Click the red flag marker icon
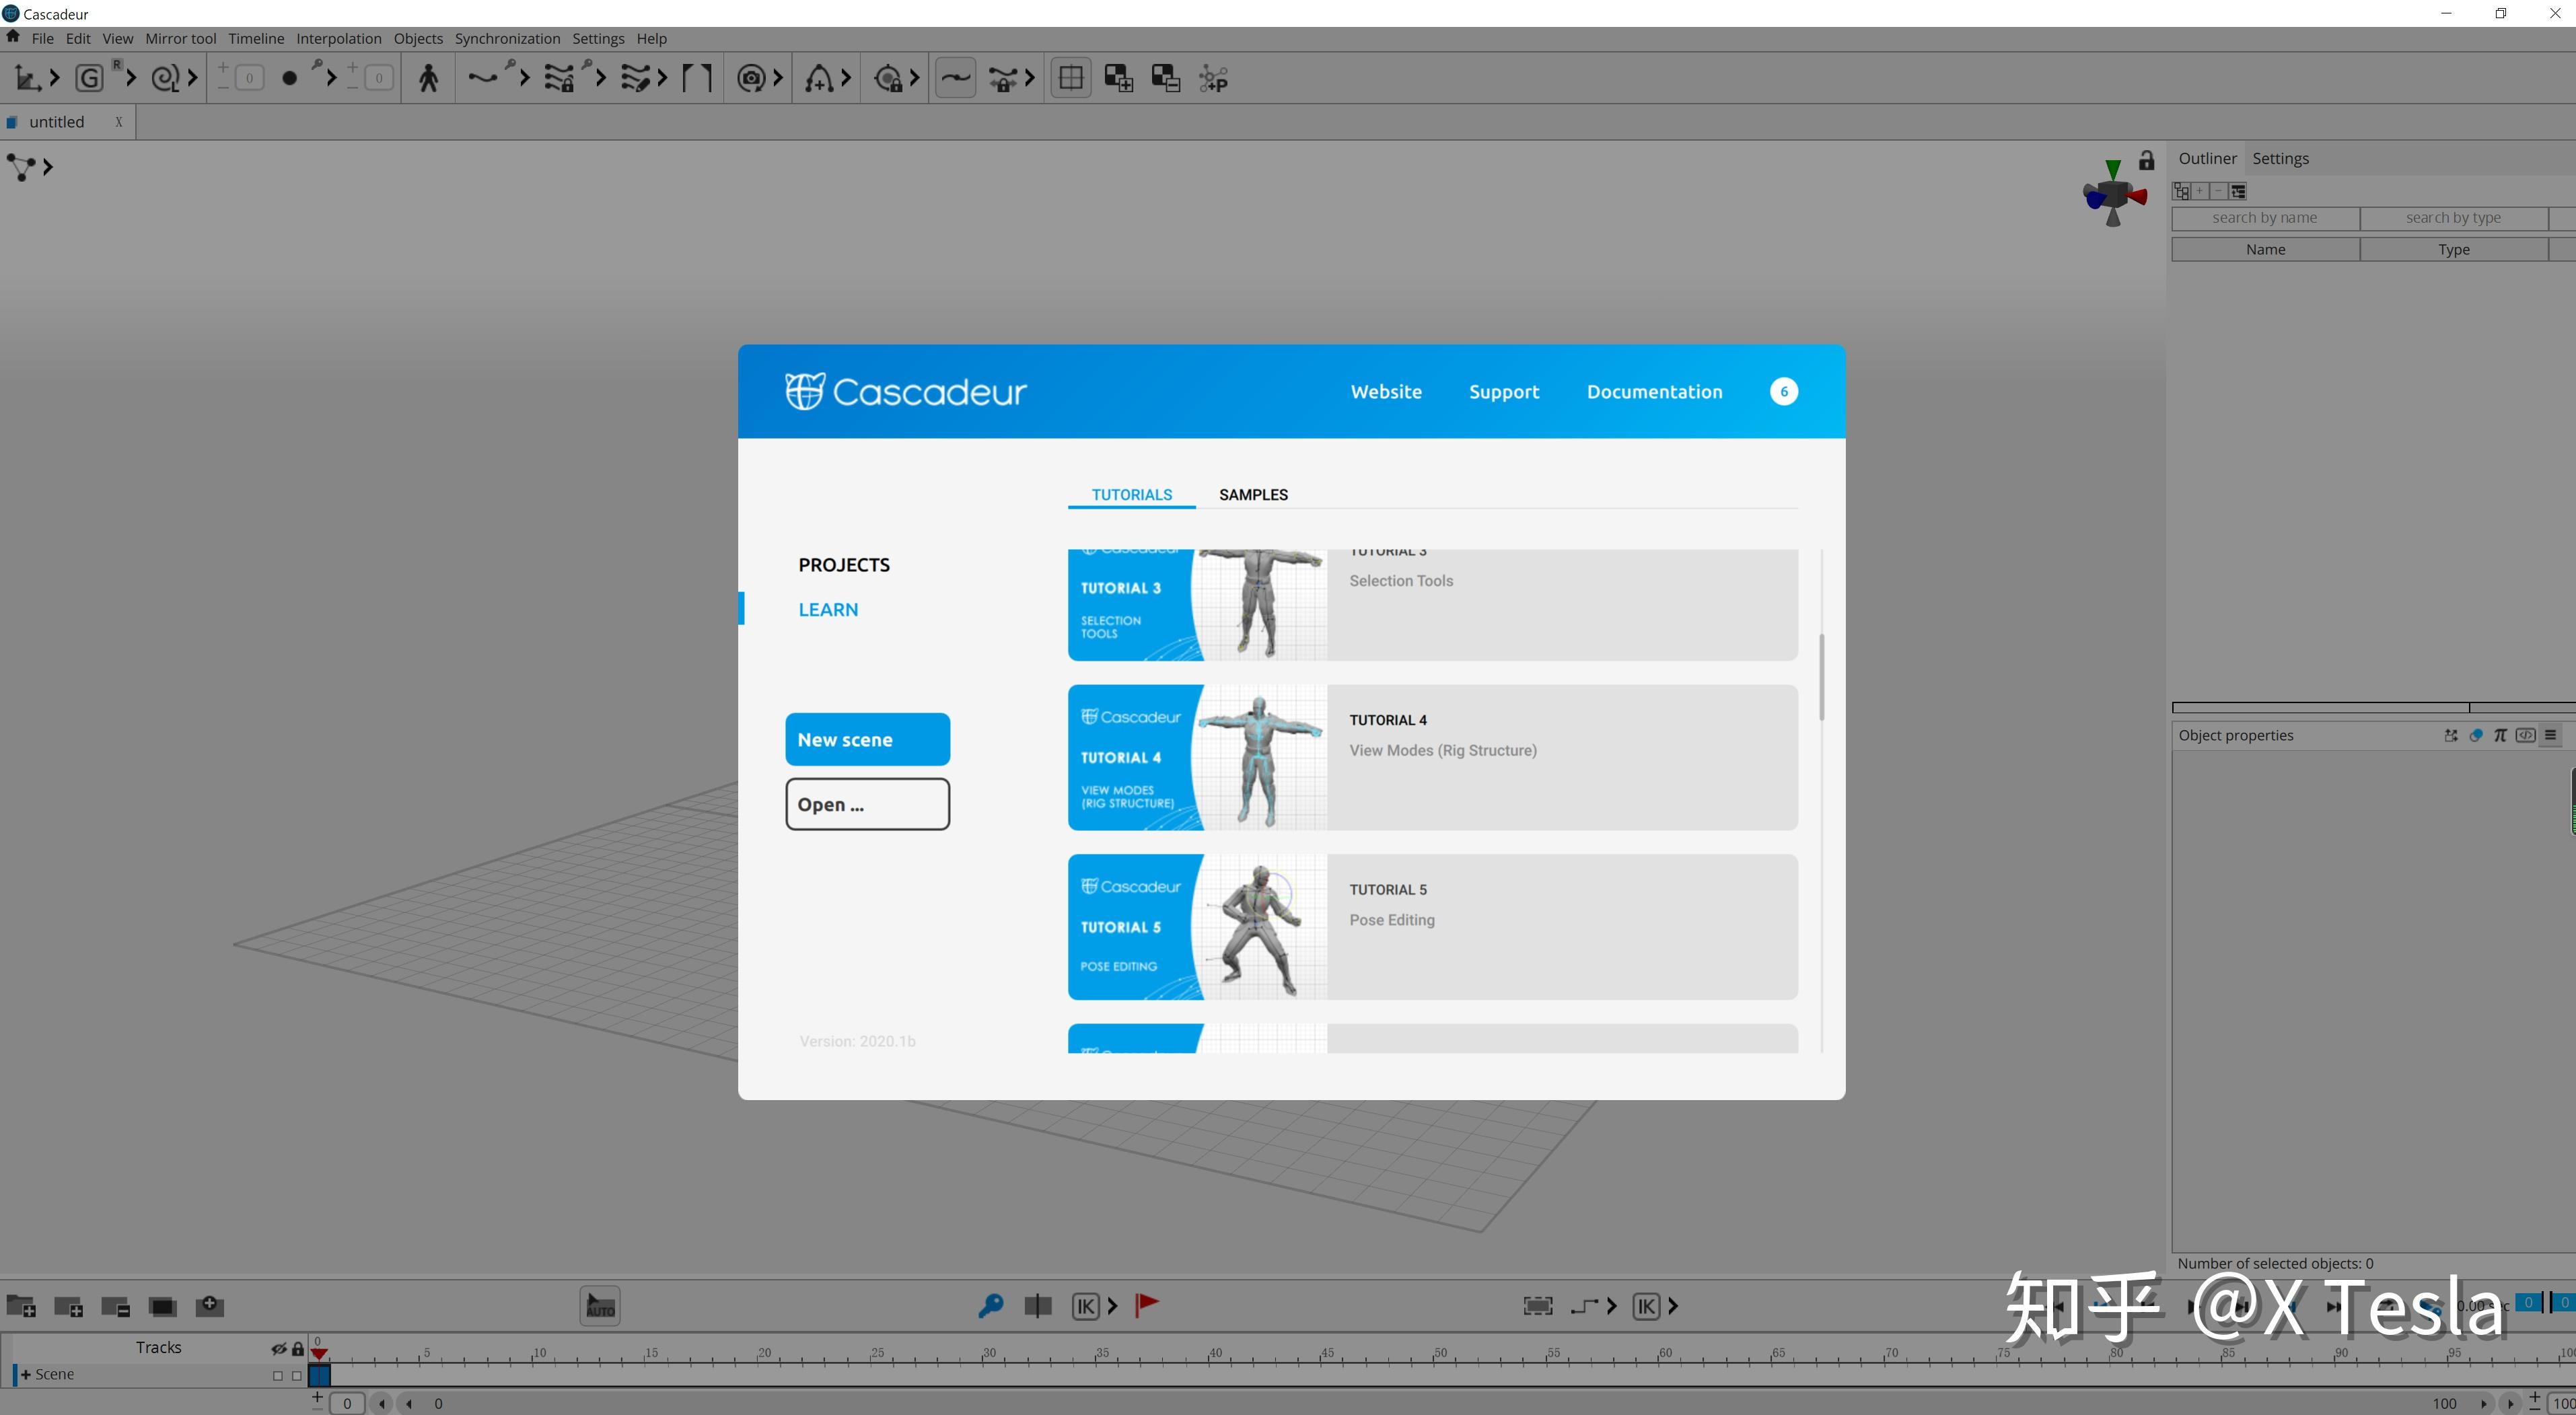Image resolution: width=2576 pixels, height=1415 pixels. pyautogui.click(x=1146, y=1304)
